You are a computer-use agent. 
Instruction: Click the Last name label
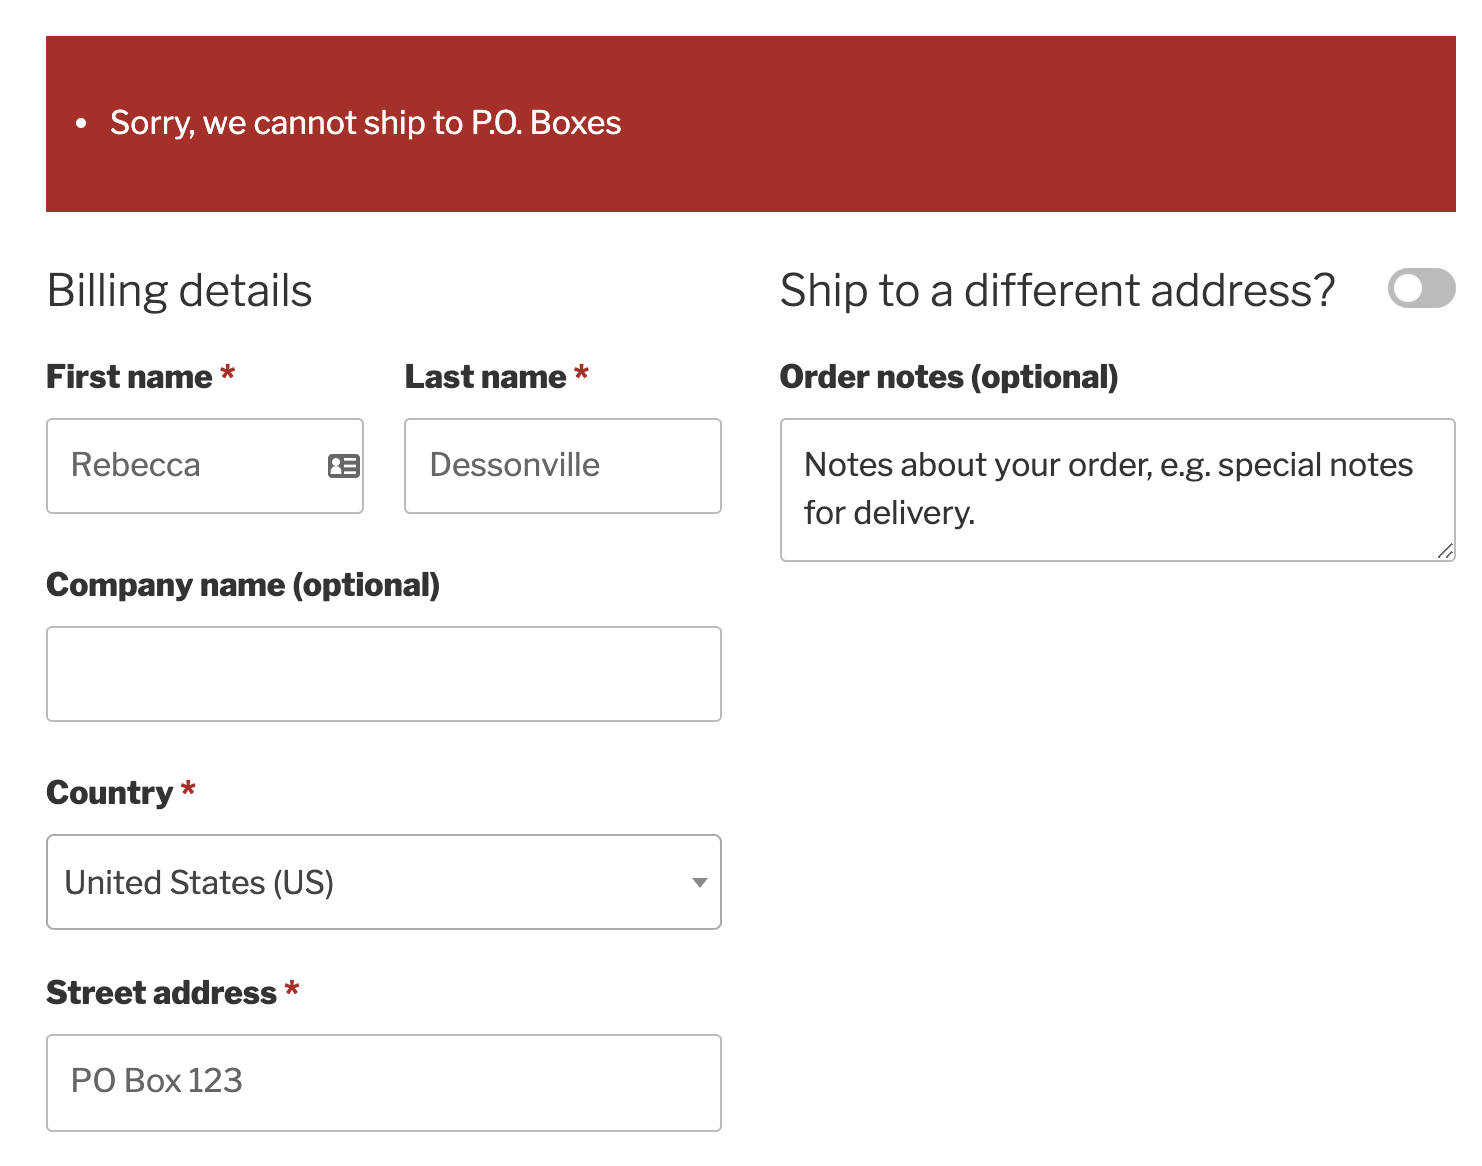click(x=485, y=377)
